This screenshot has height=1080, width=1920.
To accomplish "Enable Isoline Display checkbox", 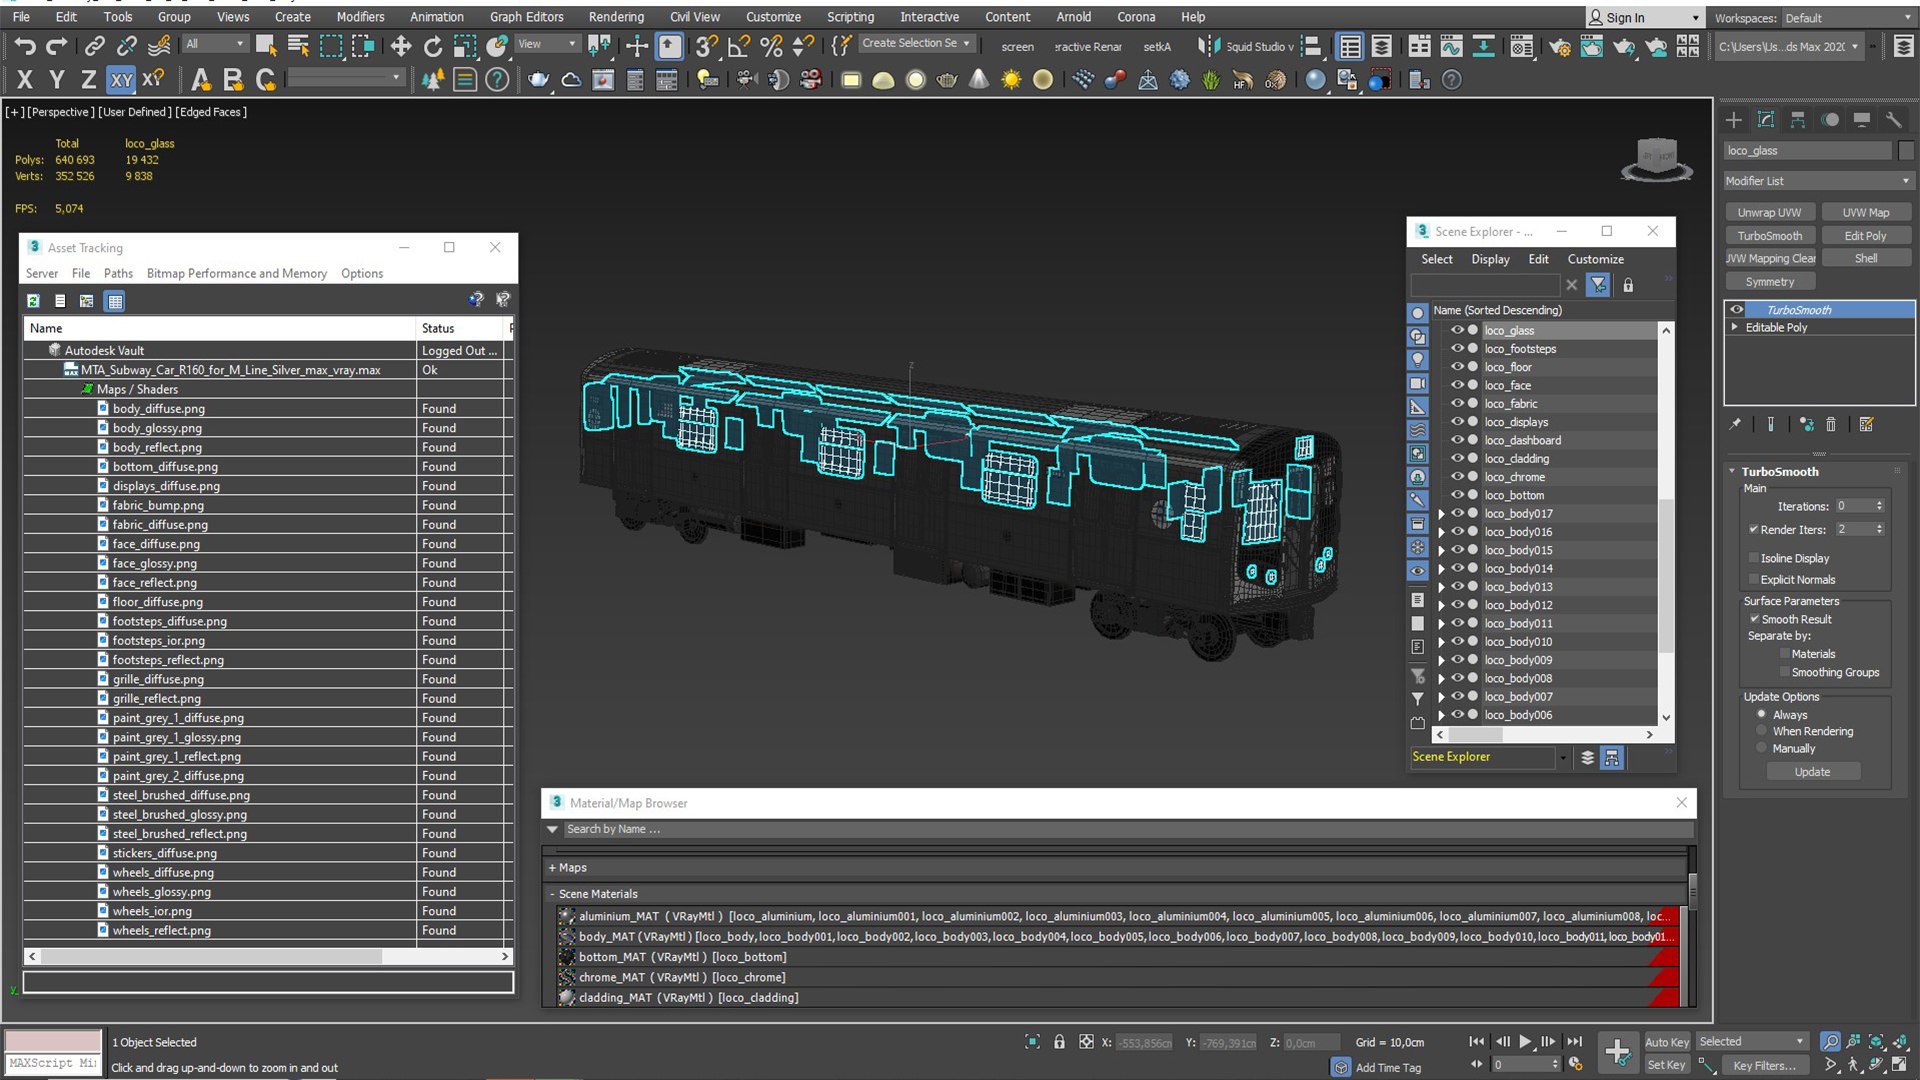I will point(1754,558).
